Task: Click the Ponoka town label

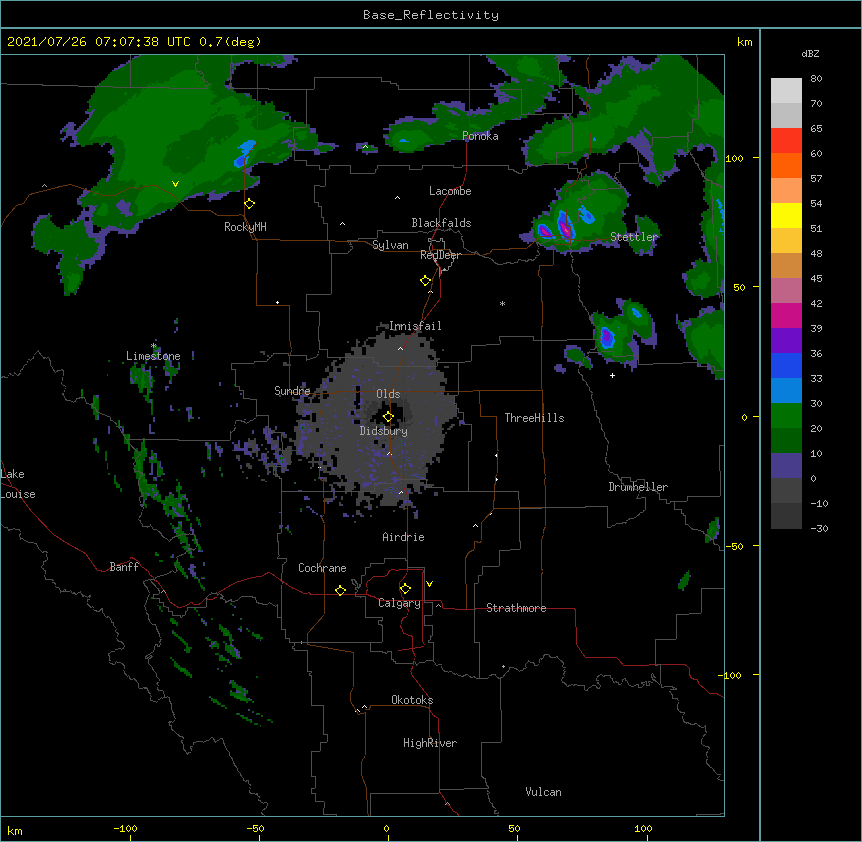Action: coord(480,136)
